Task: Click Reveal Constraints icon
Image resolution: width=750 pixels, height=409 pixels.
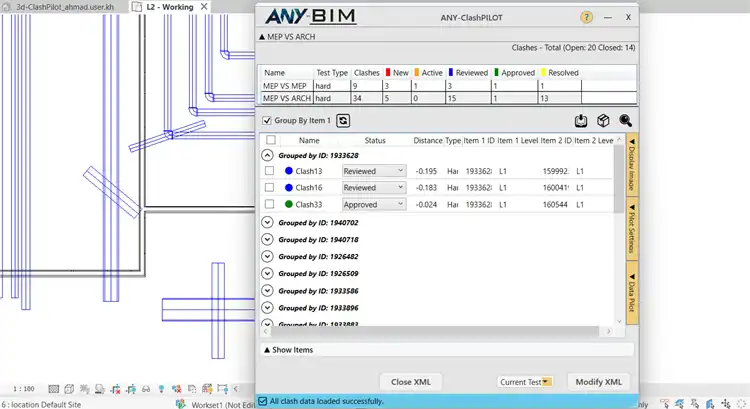Action: pyautogui.click(x=222, y=389)
